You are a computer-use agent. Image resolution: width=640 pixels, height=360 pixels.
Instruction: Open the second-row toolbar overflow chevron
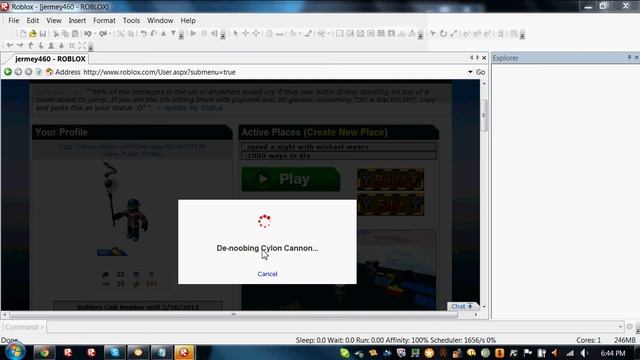(x=91, y=48)
